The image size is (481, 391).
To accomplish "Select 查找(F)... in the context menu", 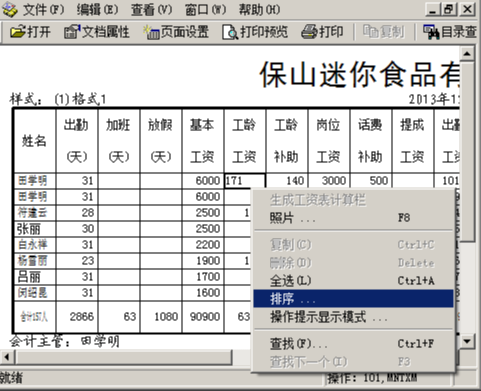I will [x=353, y=344].
